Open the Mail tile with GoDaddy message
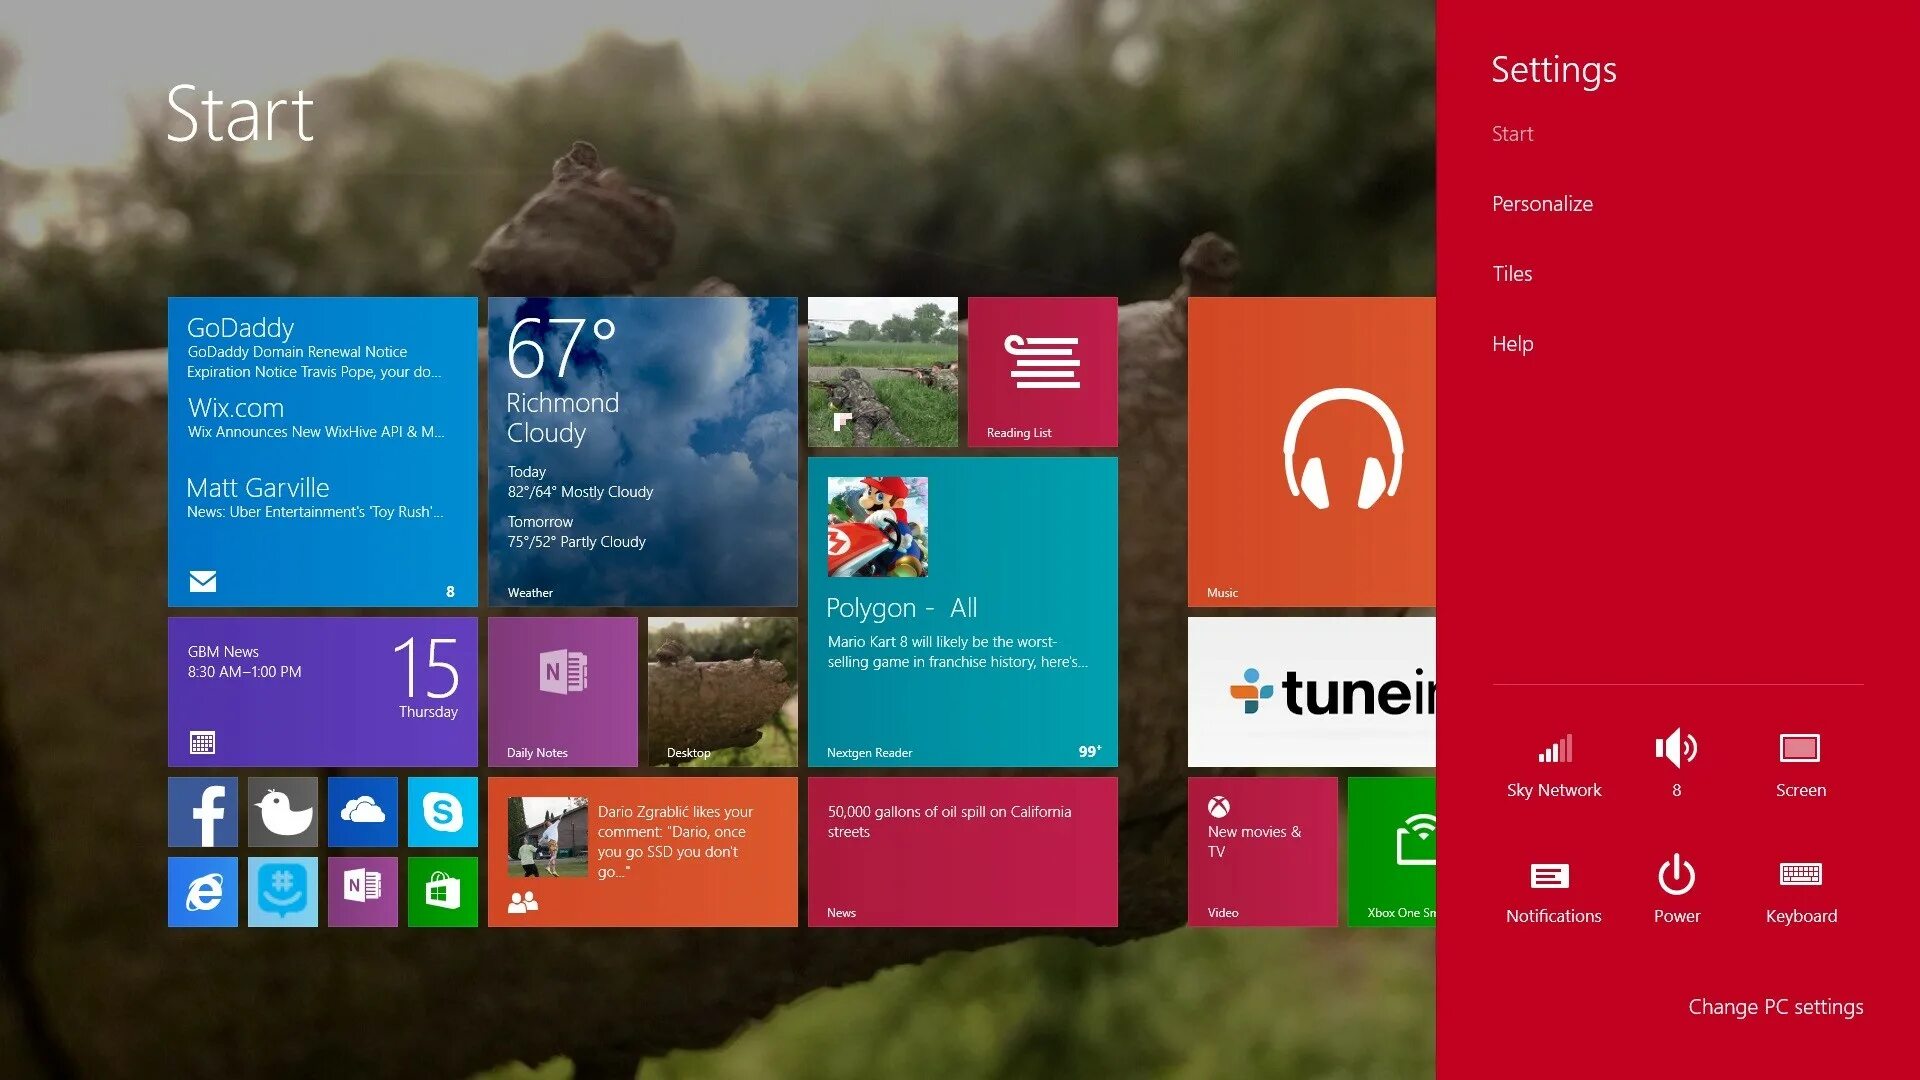The height and width of the screenshot is (1080, 1920). pyautogui.click(x=322, y=451)
